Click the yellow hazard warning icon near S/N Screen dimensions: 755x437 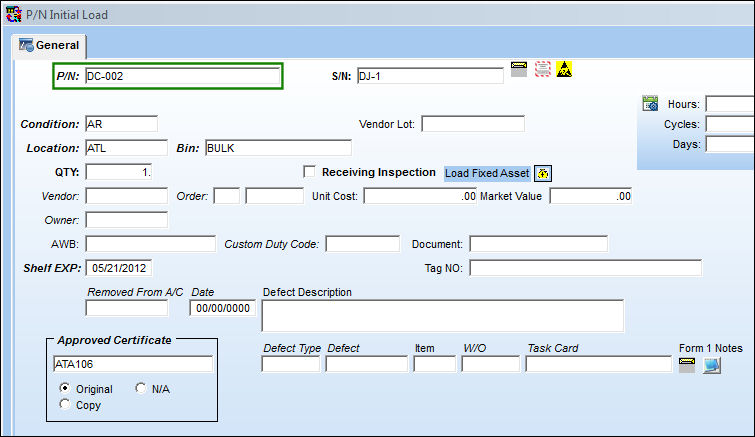click(x=564, y=69)
